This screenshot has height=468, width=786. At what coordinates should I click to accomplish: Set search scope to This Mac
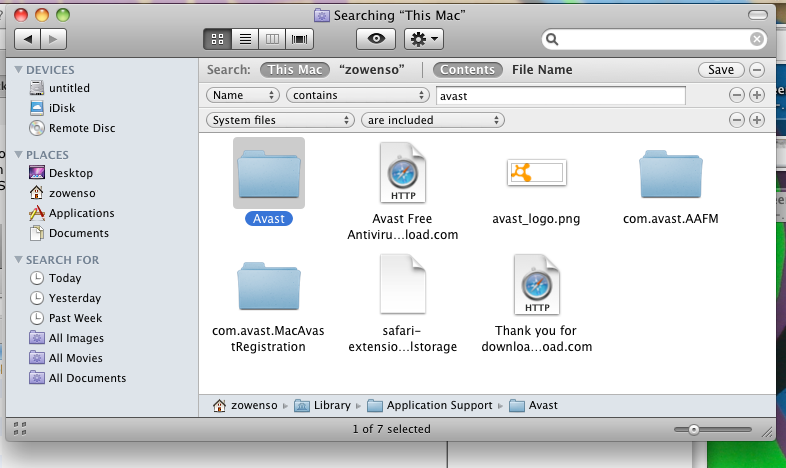click(295, 70)
